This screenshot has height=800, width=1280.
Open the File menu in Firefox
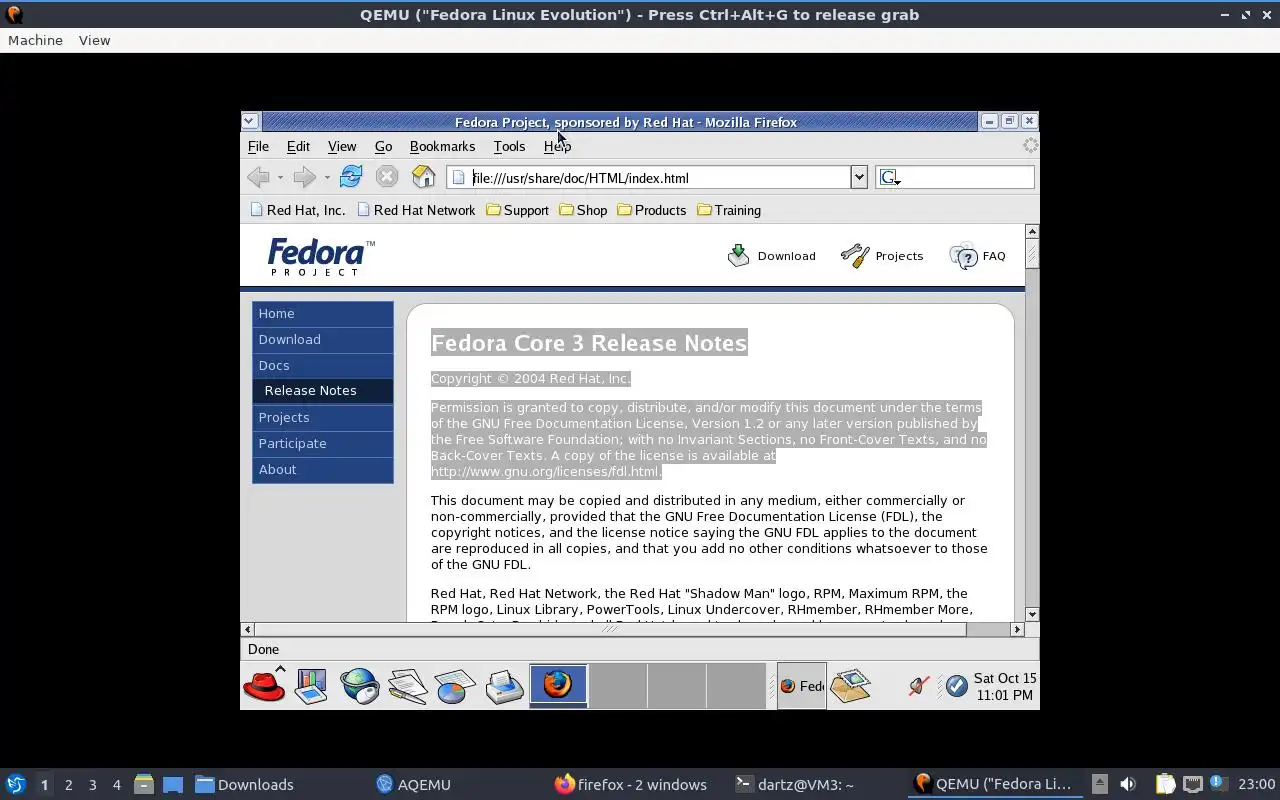tap(258, 146)
